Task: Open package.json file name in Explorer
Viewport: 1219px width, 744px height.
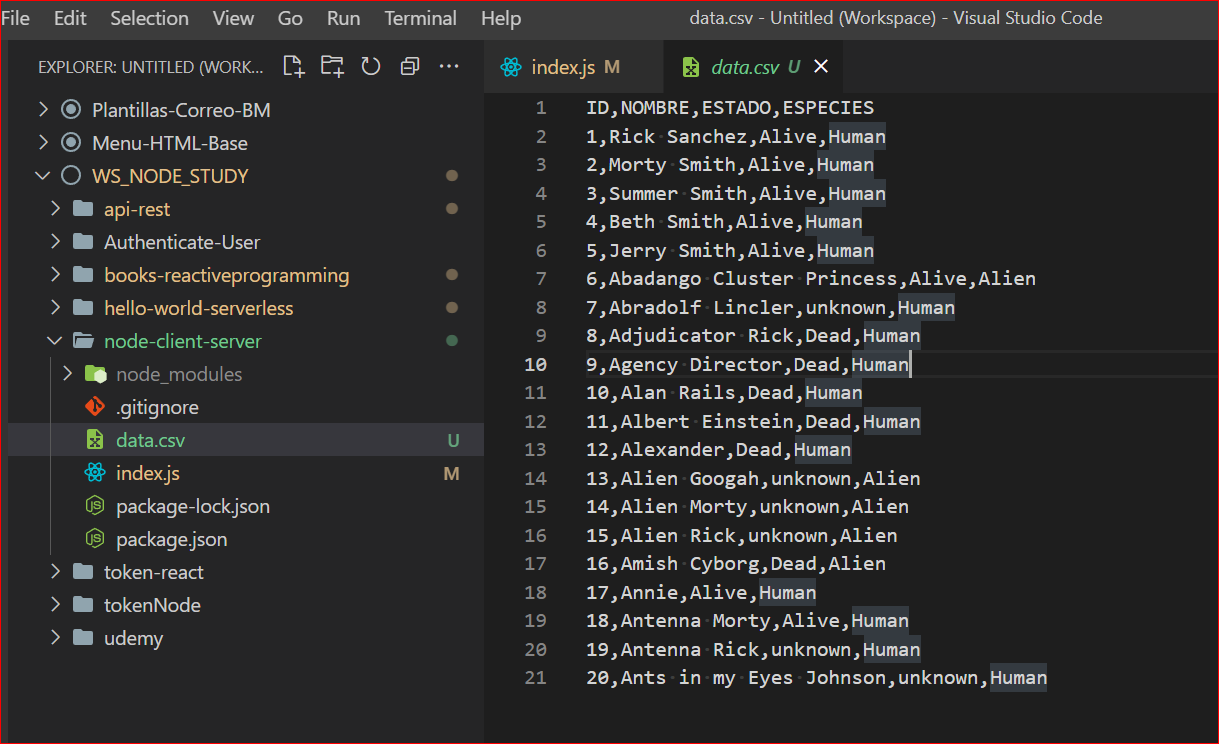Action: point(171,539)
